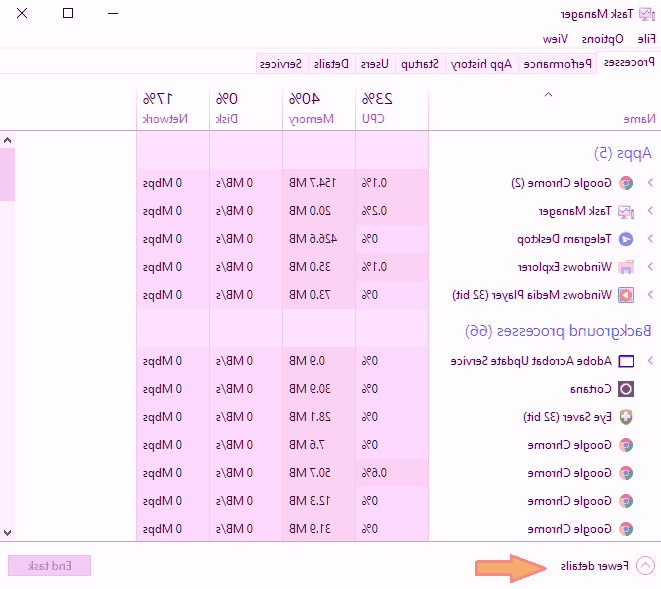Click the Google Chrome app icon
Screen dimensions: 661x589
[x=626, y=183]
